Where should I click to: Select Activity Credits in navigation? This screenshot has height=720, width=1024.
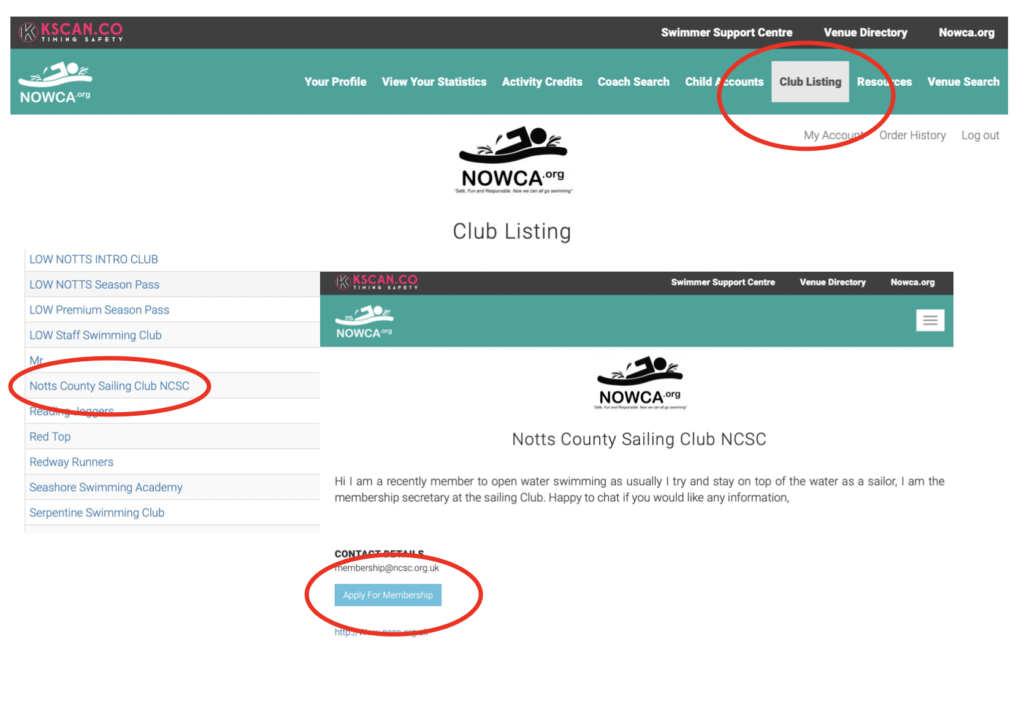542,82
